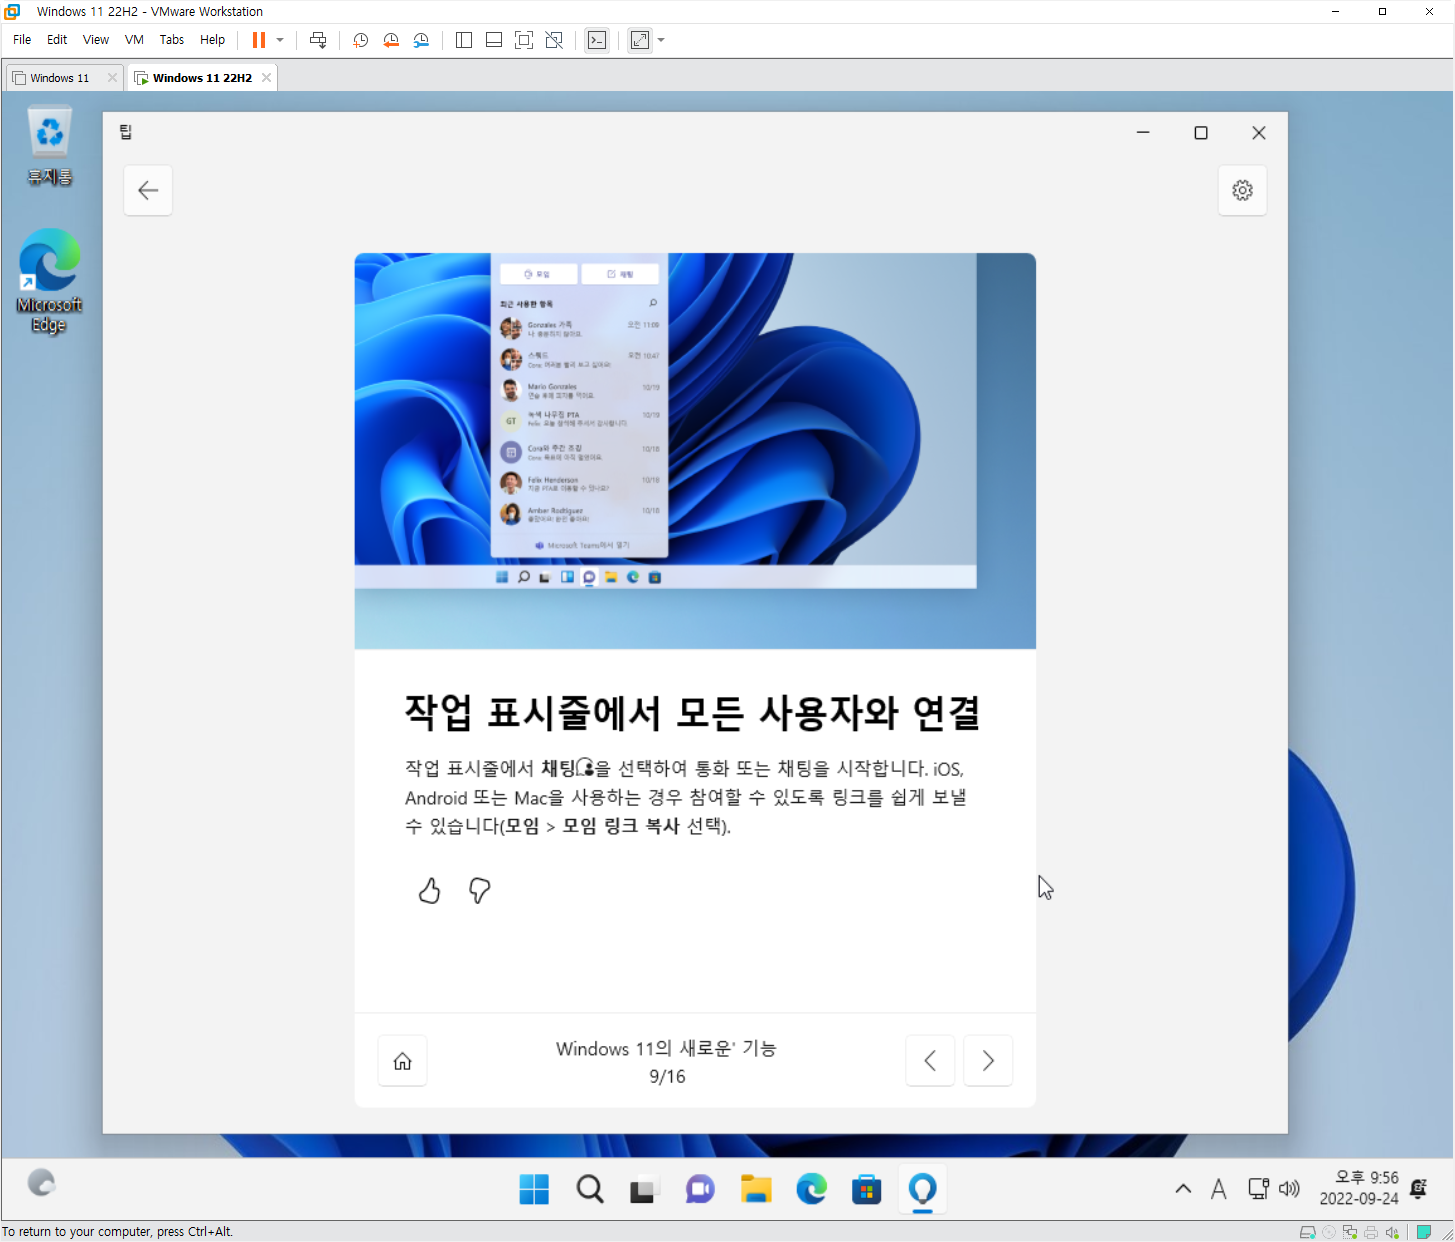Image resolution: width=1455 pixels, height=1242 pixels.
Task: Click the Tips app taskbar icon
Action: tap(922, 1189)
